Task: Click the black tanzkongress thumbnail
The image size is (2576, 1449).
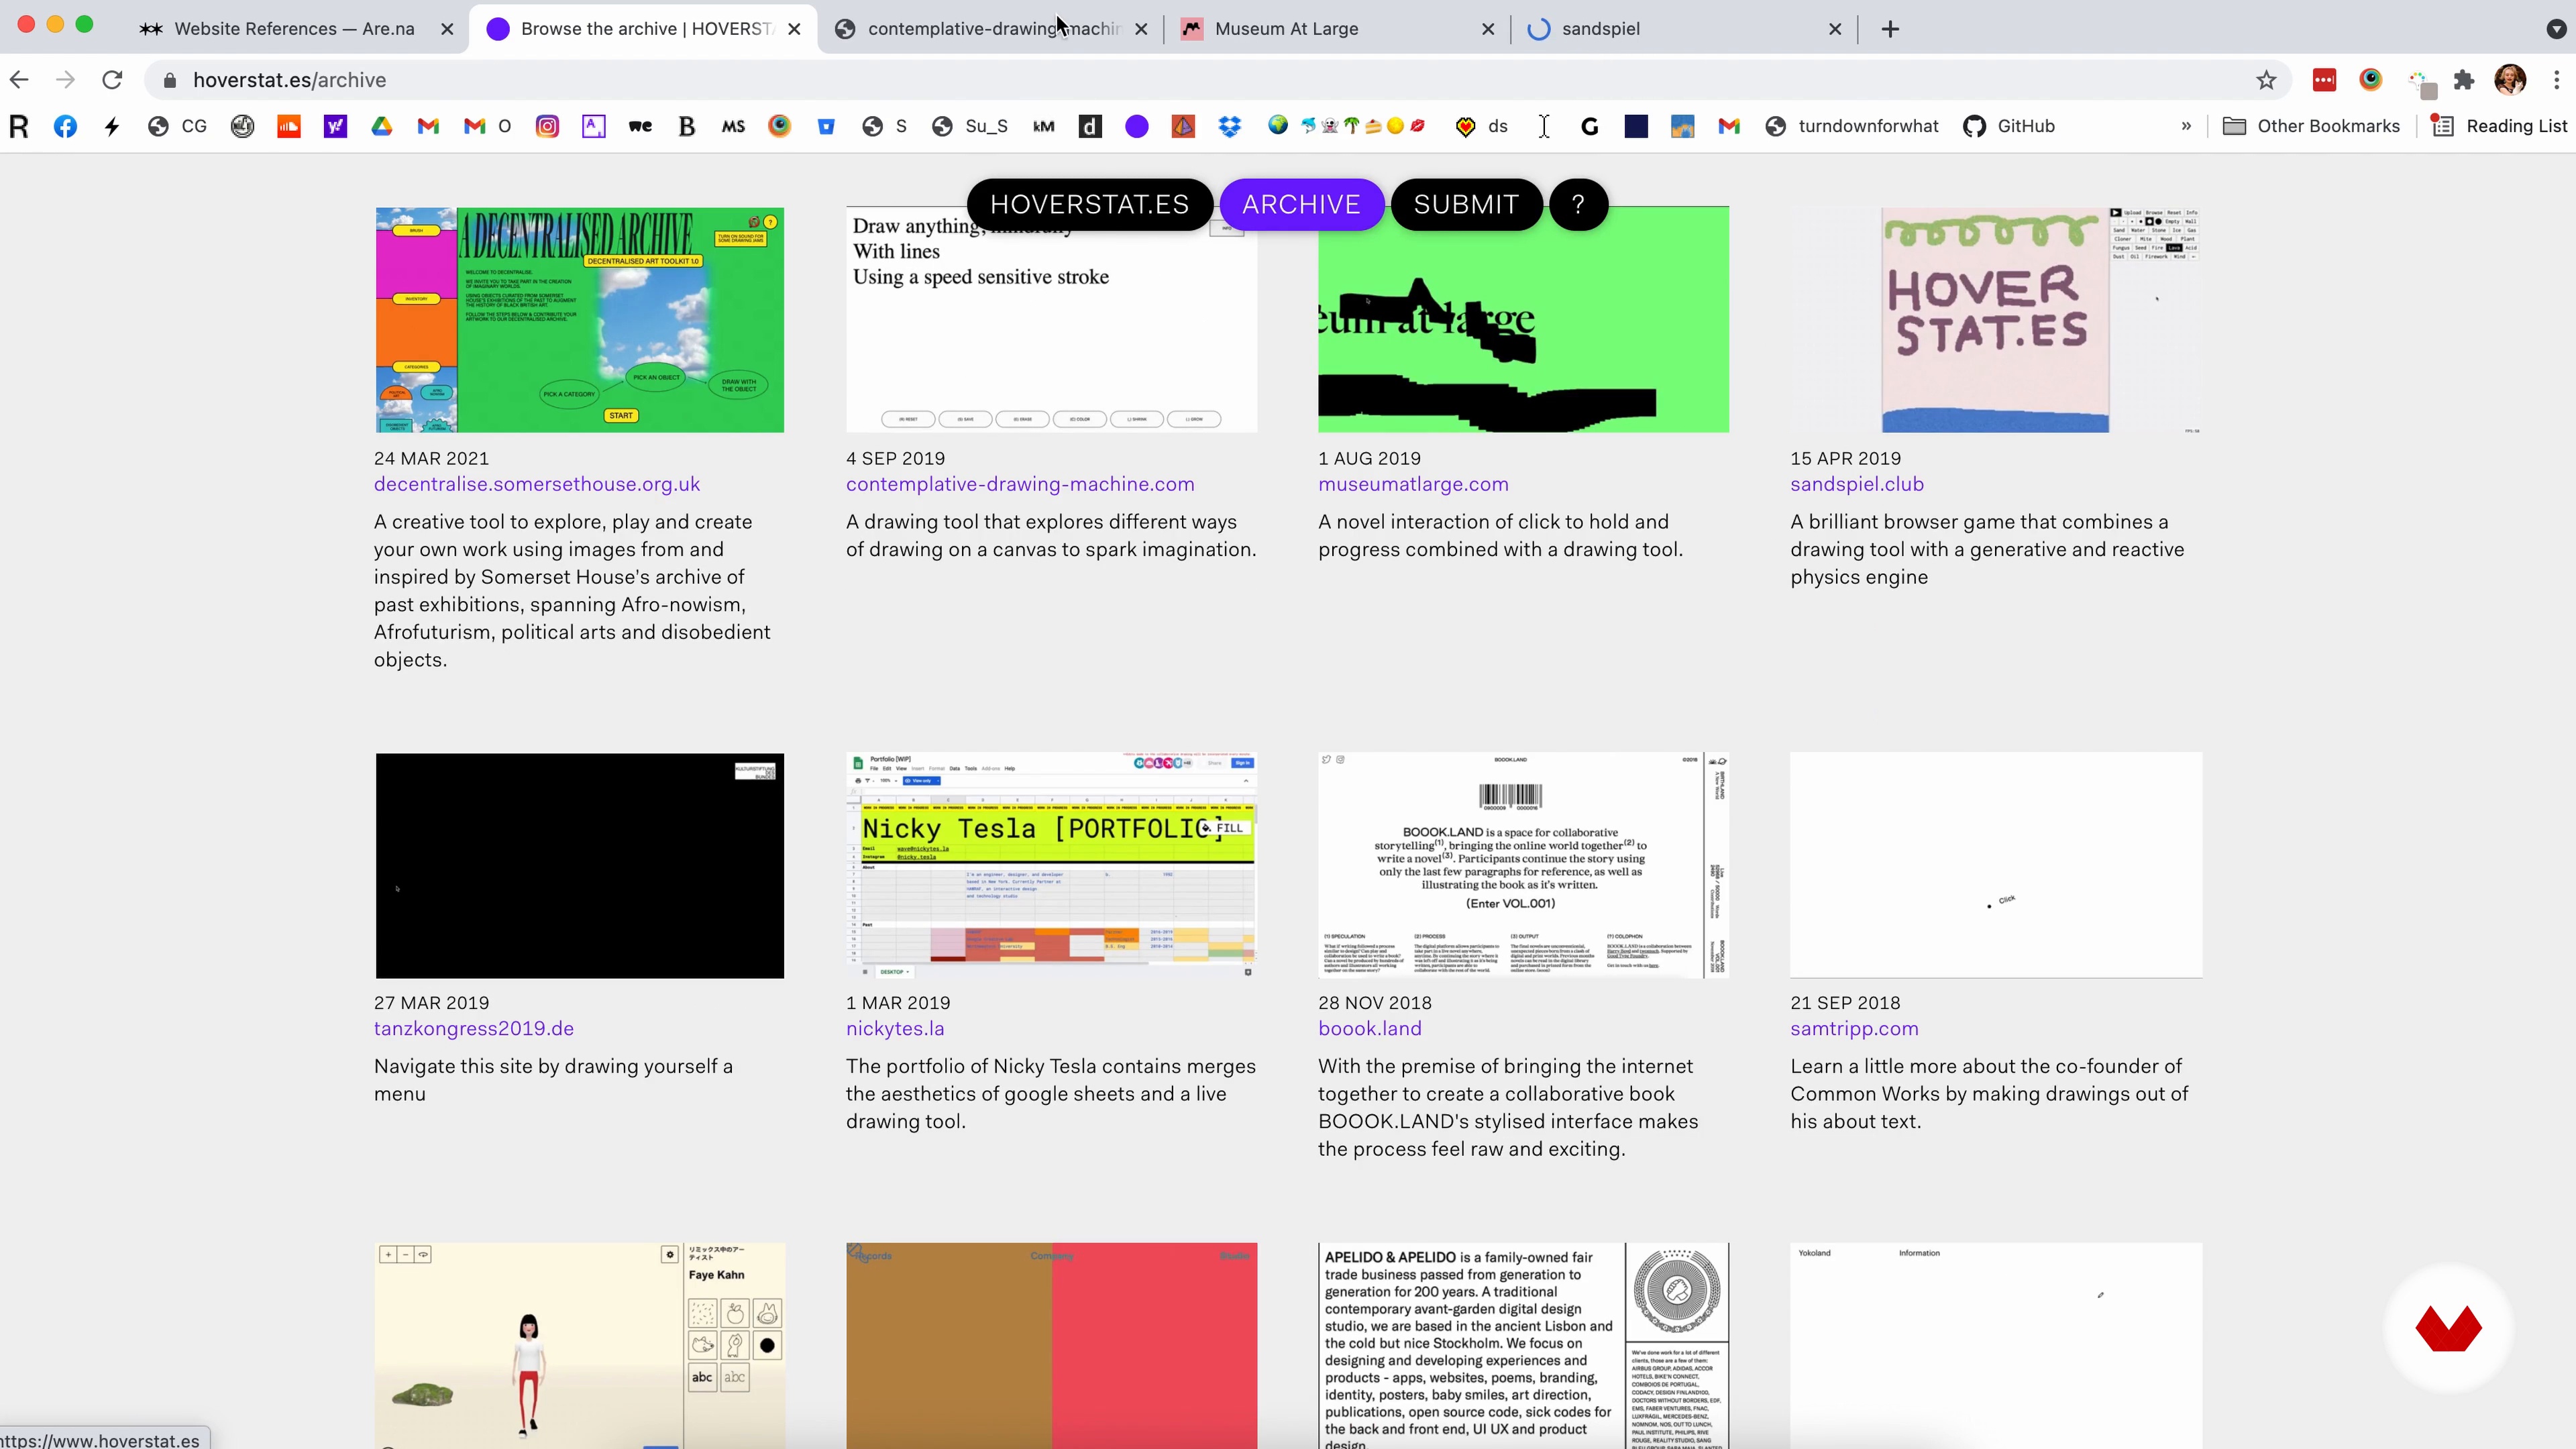Action: (580, 865)
